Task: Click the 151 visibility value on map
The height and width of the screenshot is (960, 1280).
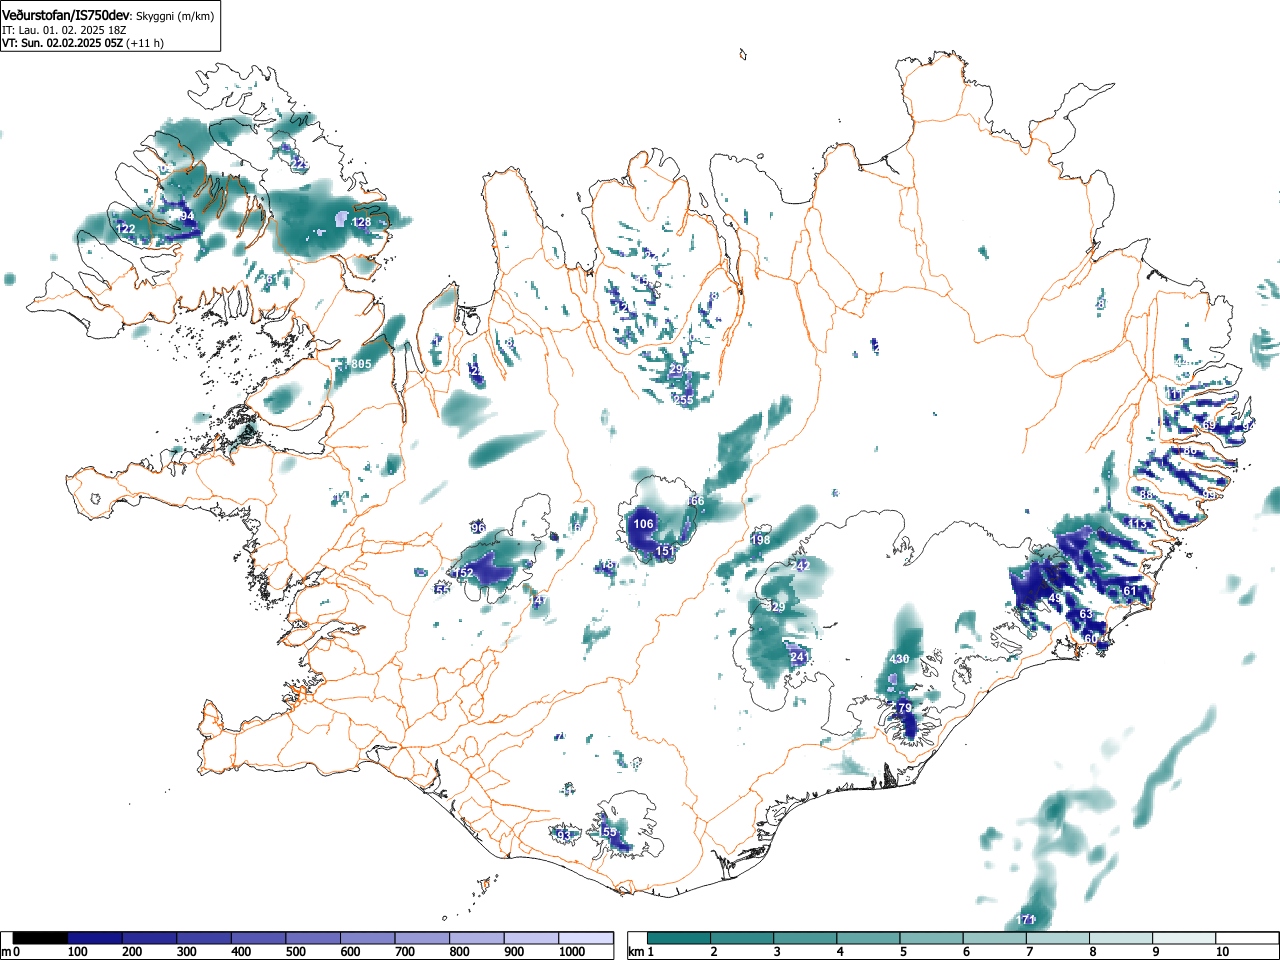Action: tap(665, 551)
